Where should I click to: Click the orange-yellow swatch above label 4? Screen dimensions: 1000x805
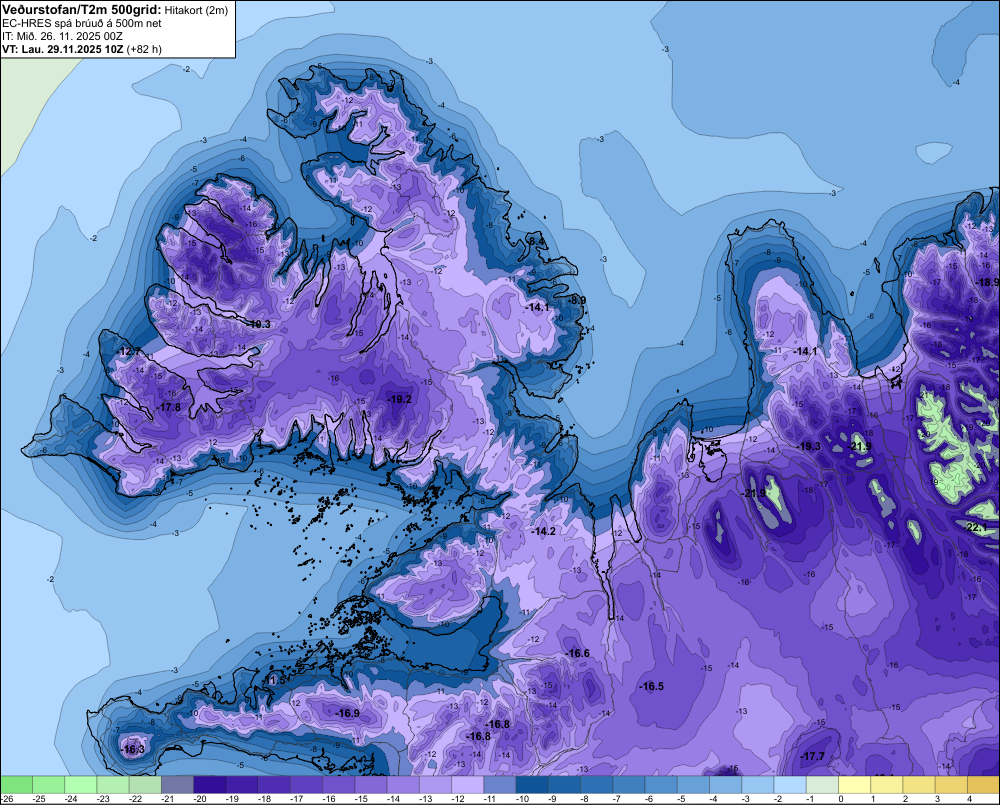(x=983, y=784)
